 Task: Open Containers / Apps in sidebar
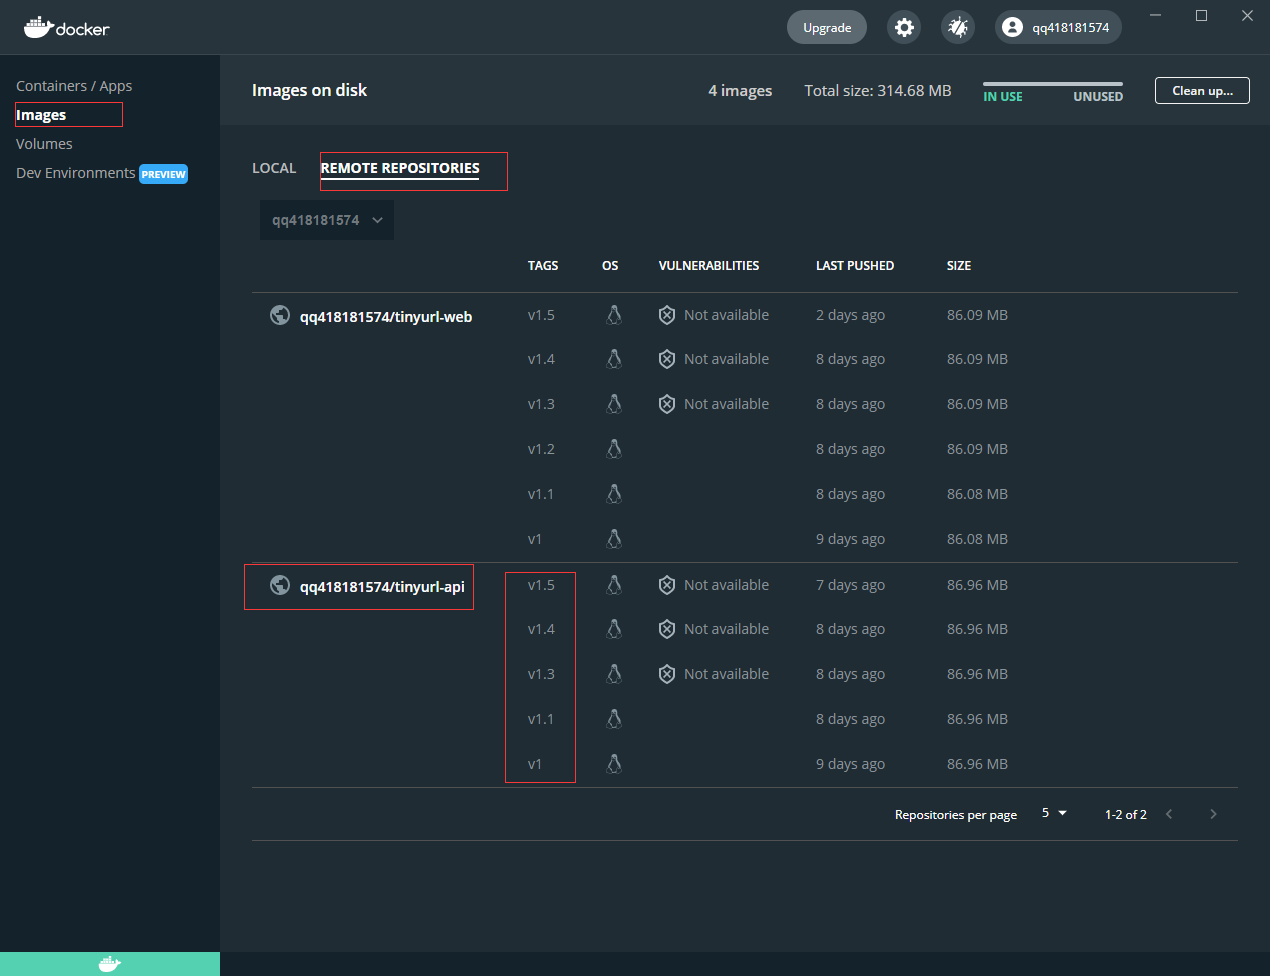coord(74,86)
